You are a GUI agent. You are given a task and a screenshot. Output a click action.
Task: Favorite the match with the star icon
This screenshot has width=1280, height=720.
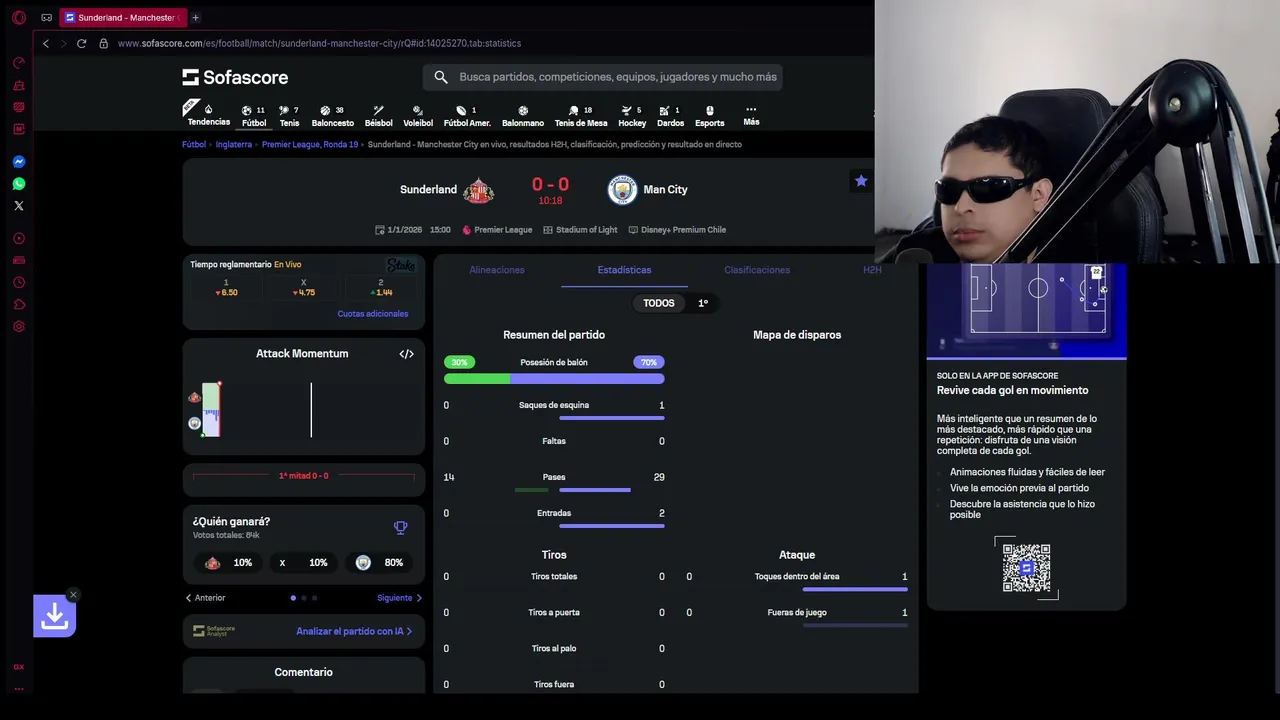[x=861, y=181]
